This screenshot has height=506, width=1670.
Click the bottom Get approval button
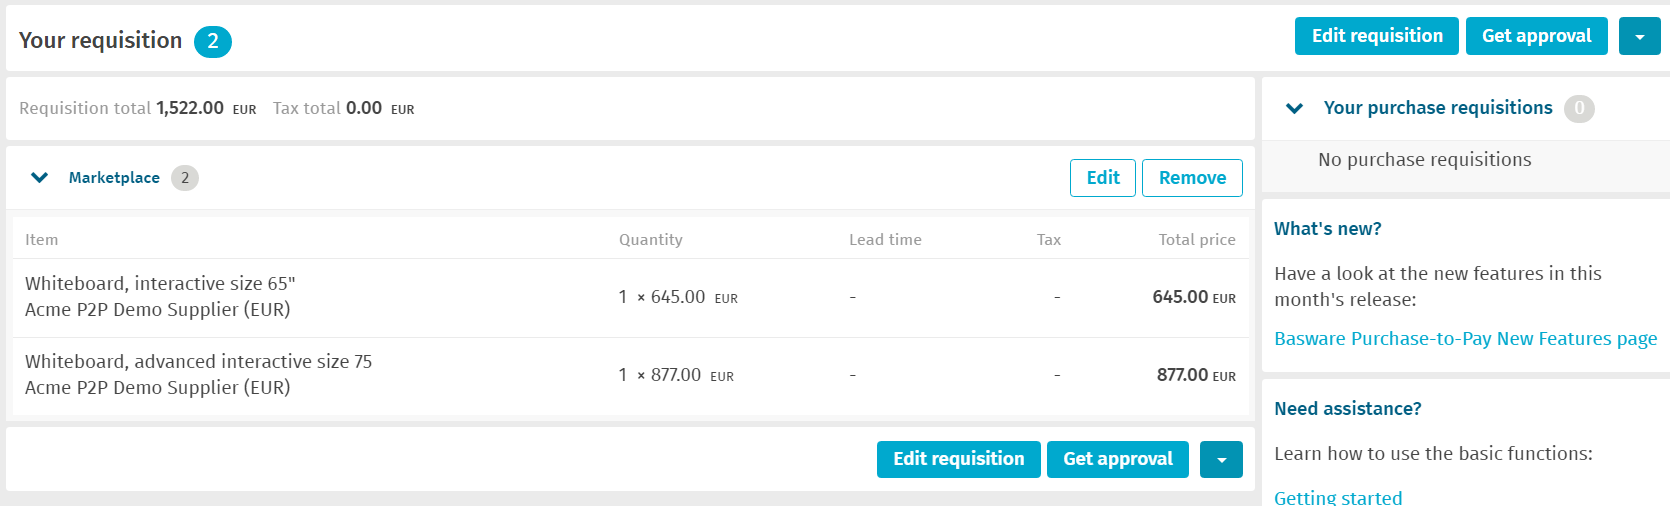1118,459
